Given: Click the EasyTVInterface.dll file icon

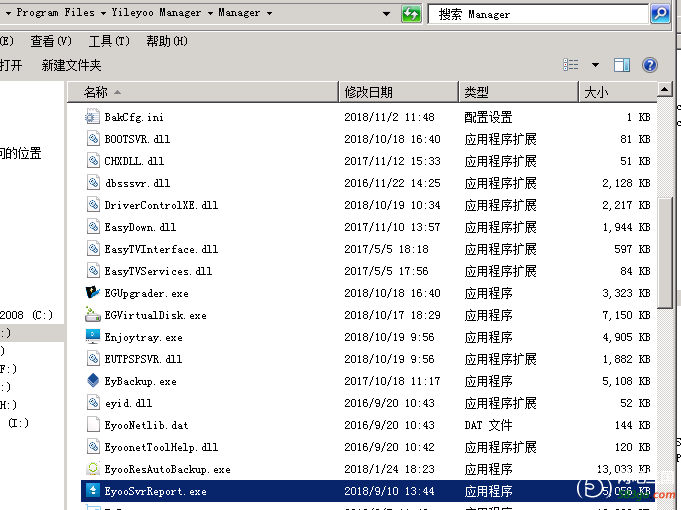Looking at the screenshot, I should click(93, 249).
